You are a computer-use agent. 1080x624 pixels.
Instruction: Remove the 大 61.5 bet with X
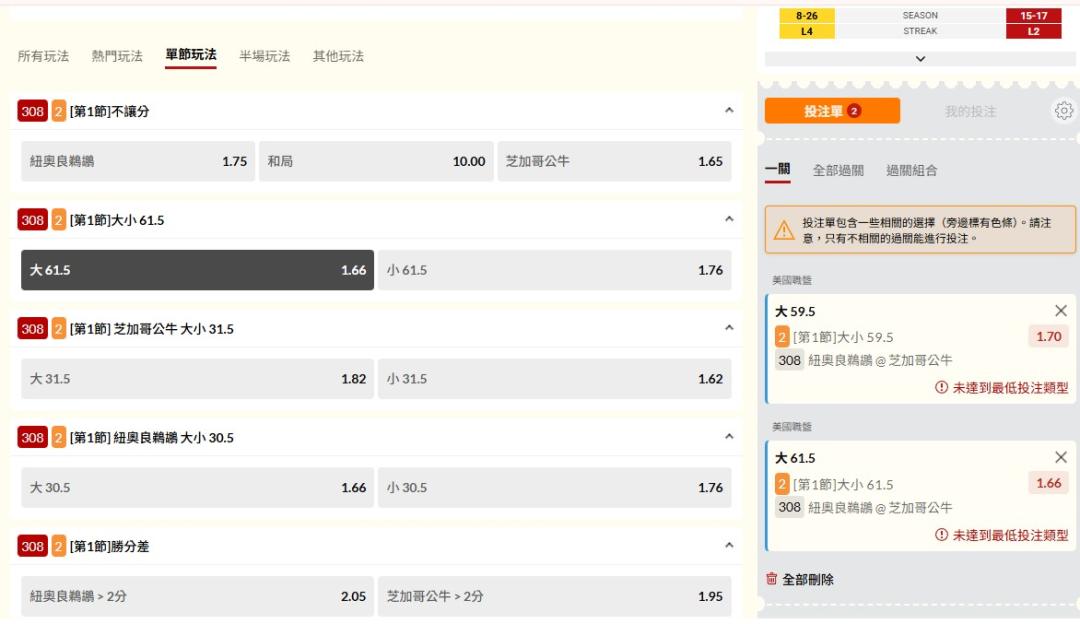[x=1061, y=457]
